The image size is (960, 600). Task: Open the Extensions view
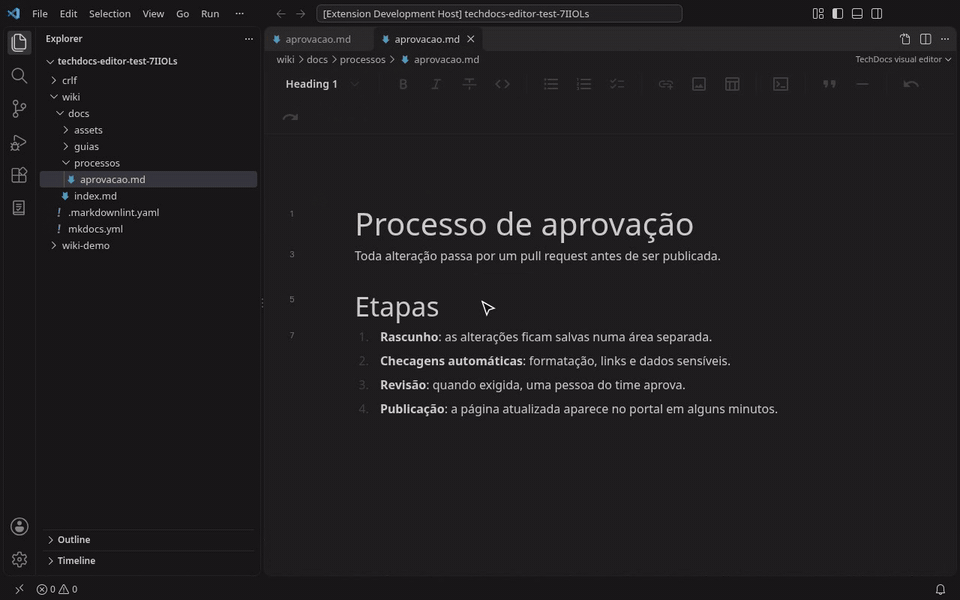(x=19, y=175)
